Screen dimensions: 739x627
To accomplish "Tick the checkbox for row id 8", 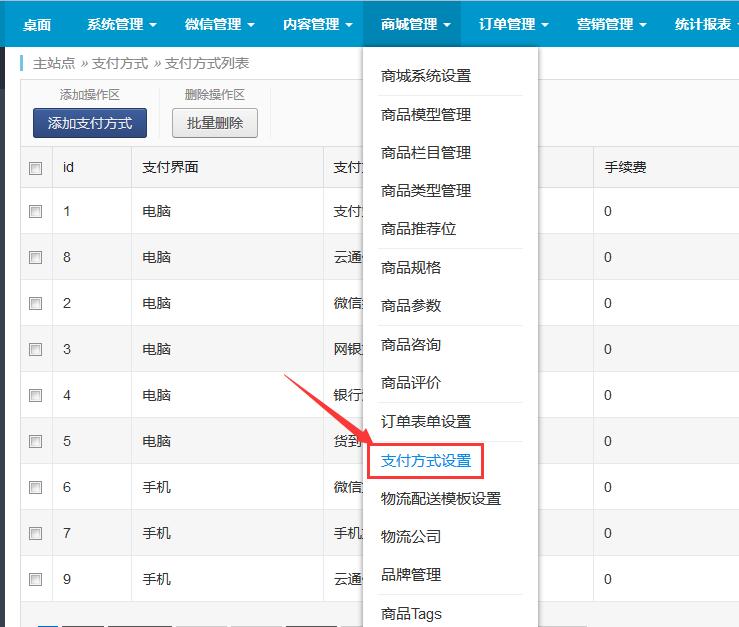I will 36,258.
